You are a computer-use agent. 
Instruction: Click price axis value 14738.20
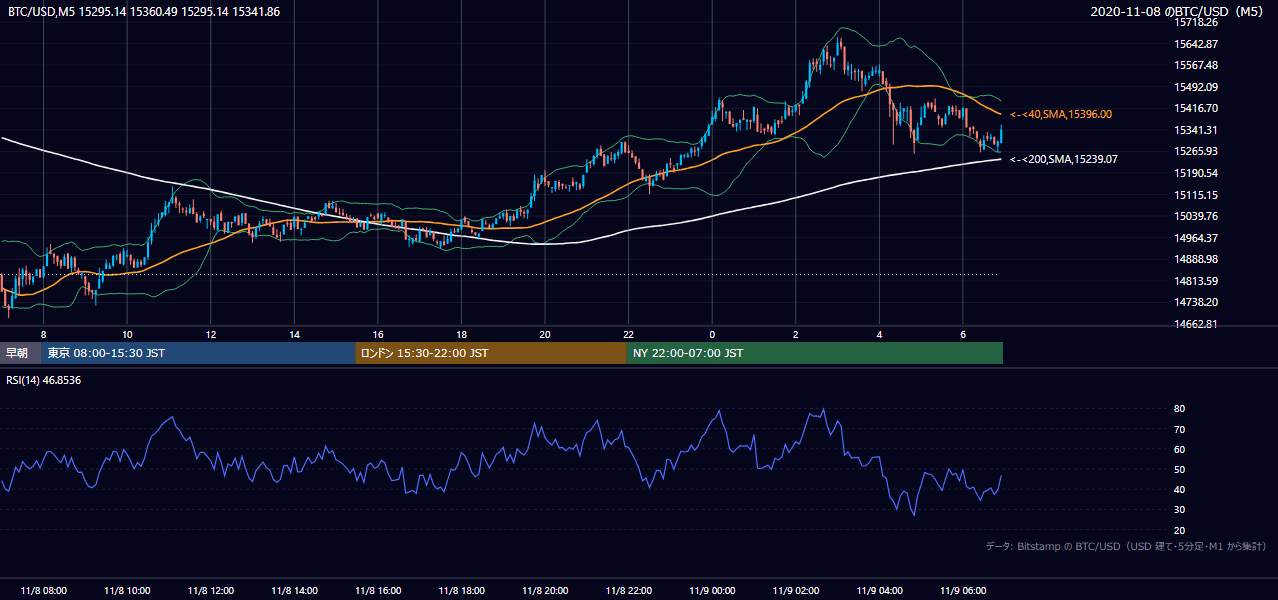(1196, 302)
